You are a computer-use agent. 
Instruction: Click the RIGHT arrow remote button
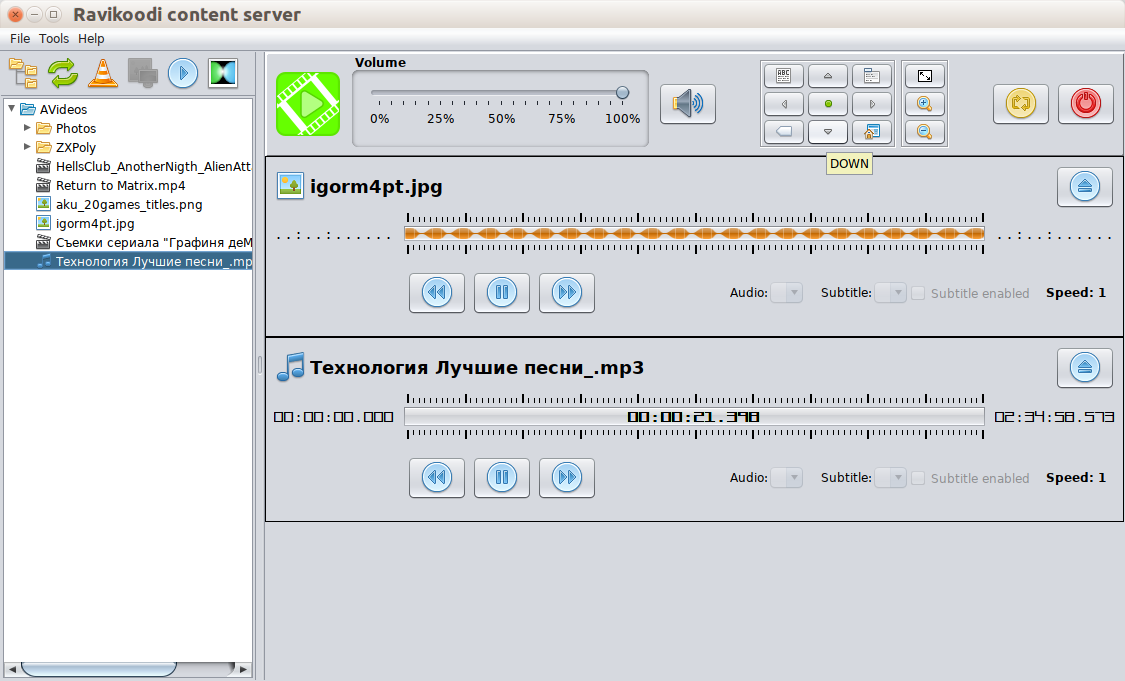click(x=872, y=104)
